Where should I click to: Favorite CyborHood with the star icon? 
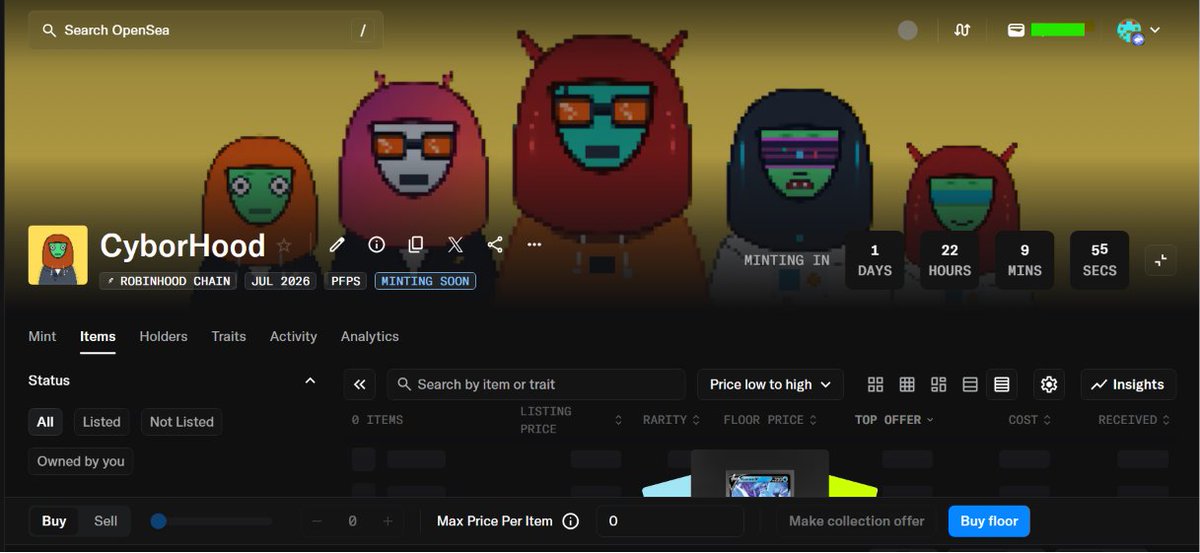284,245
